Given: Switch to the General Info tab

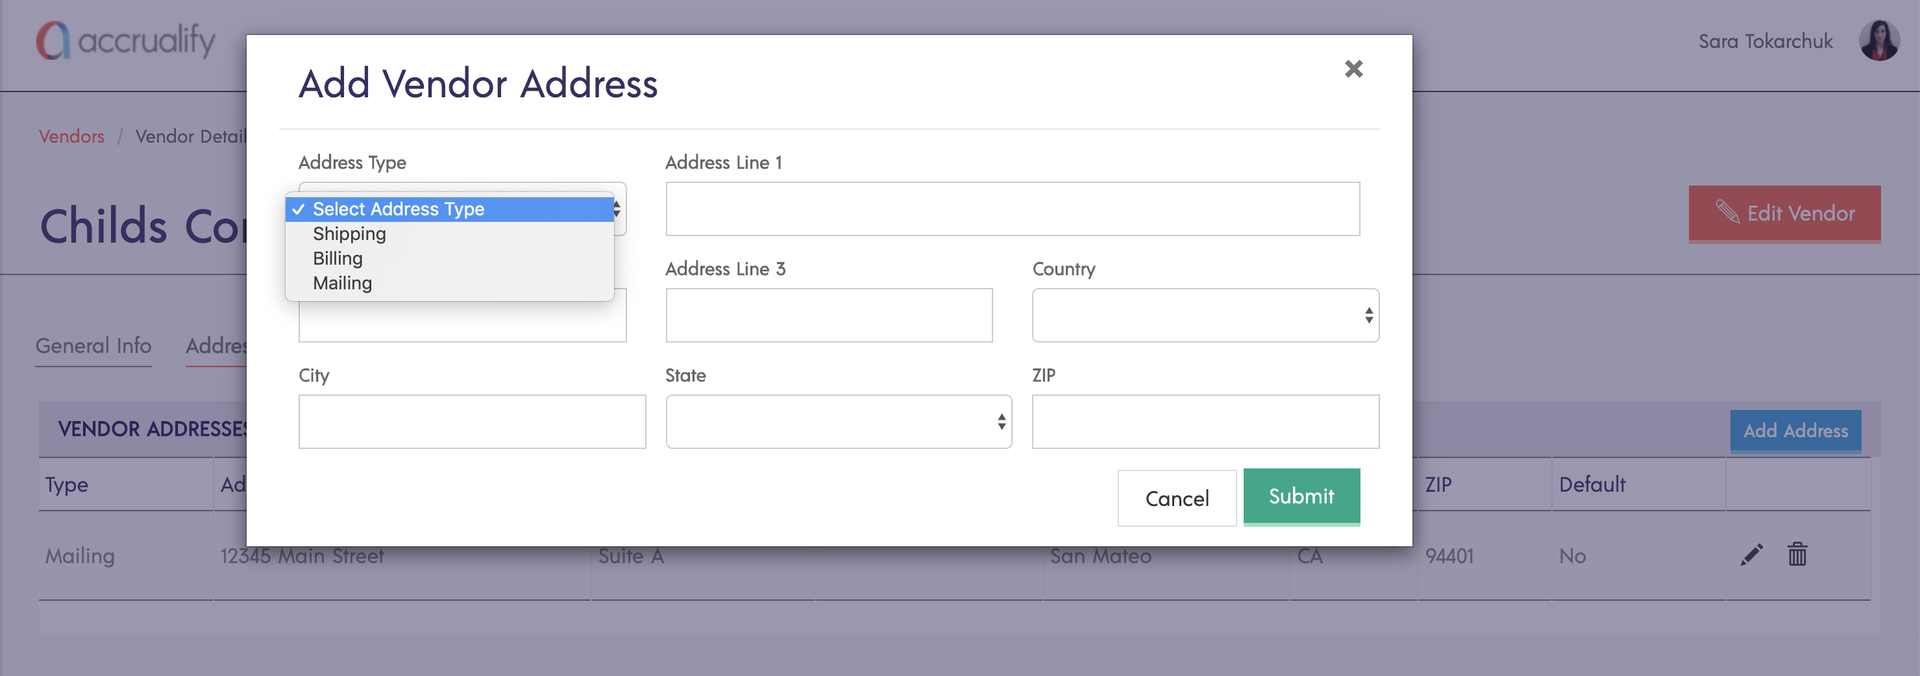Looking at the screenshot, I should (93, 346).
